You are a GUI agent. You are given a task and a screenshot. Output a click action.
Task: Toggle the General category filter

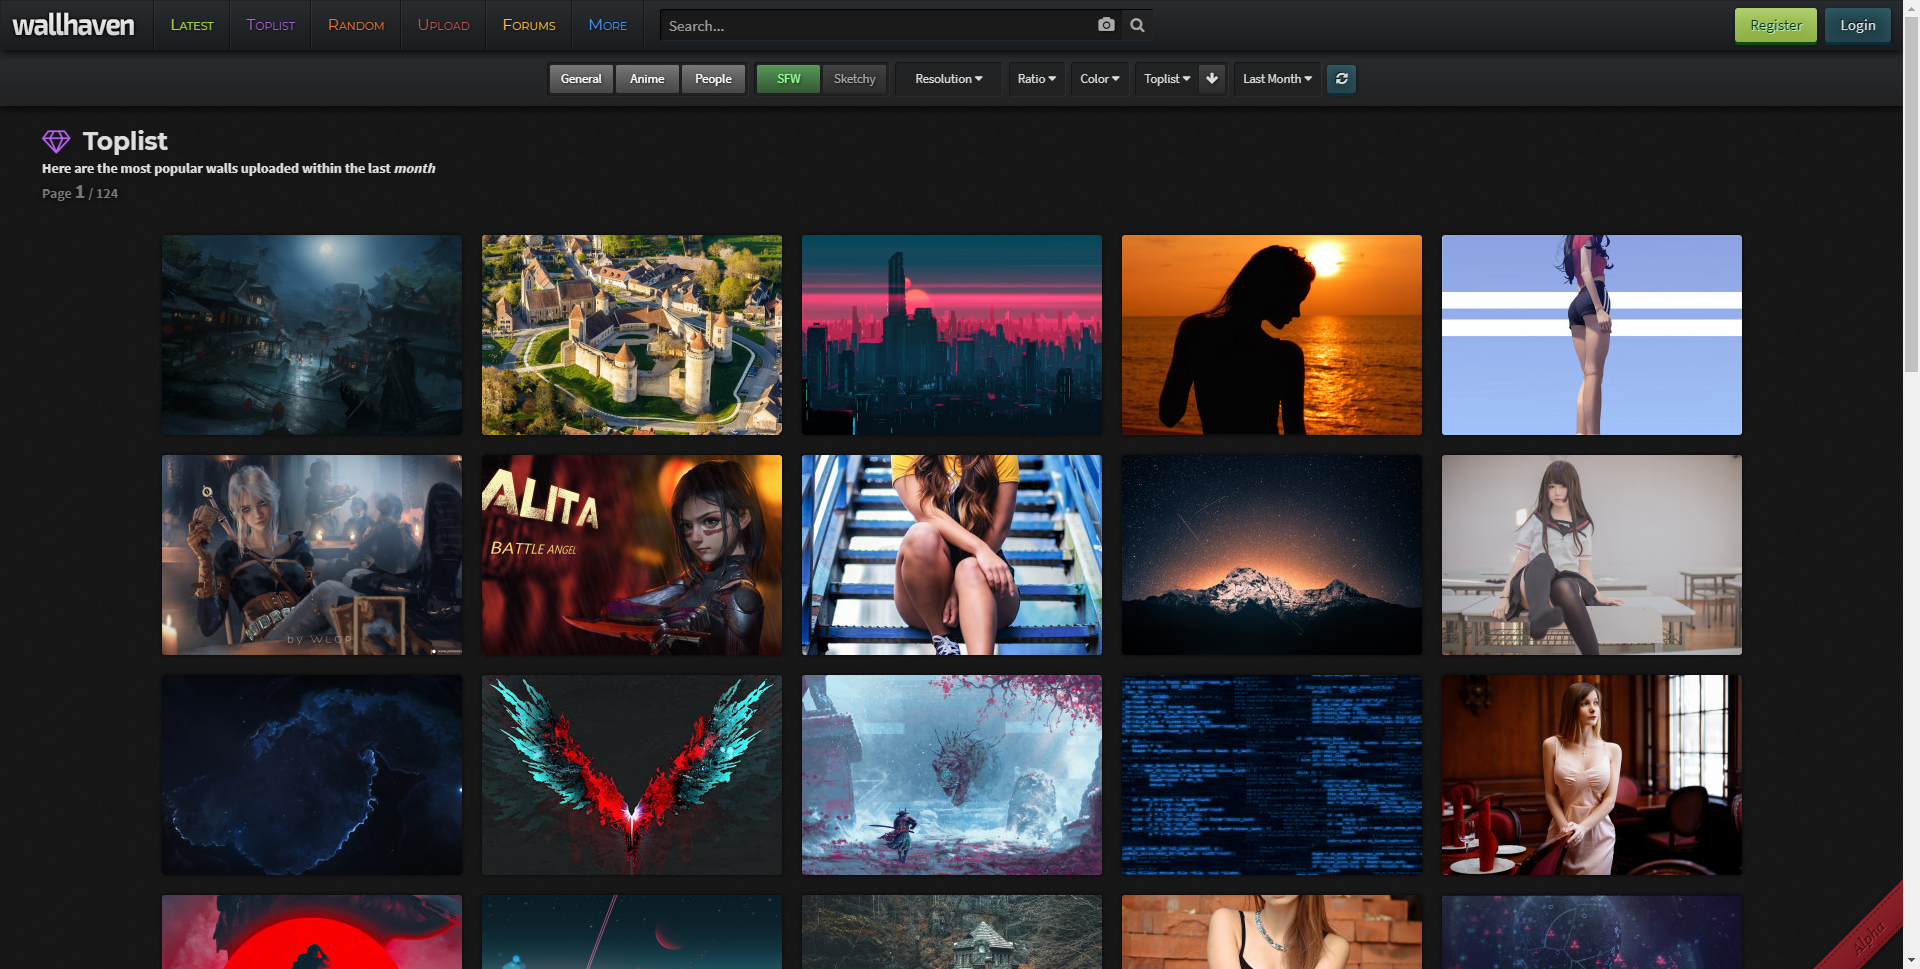click(581, 79)
